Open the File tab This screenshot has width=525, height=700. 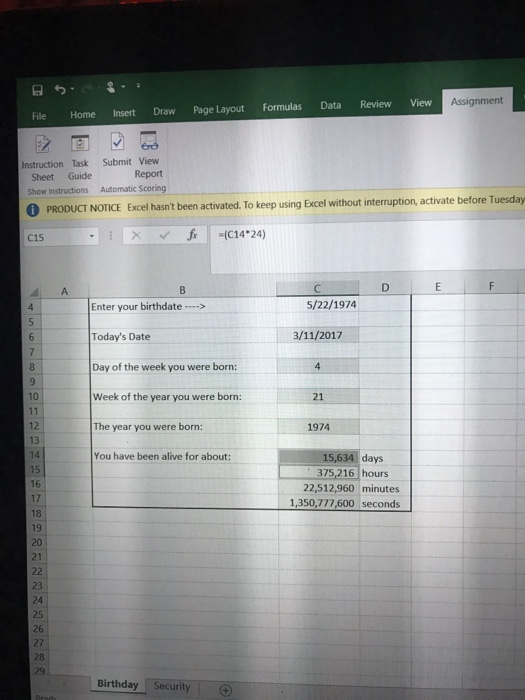(x=39, y=116)
